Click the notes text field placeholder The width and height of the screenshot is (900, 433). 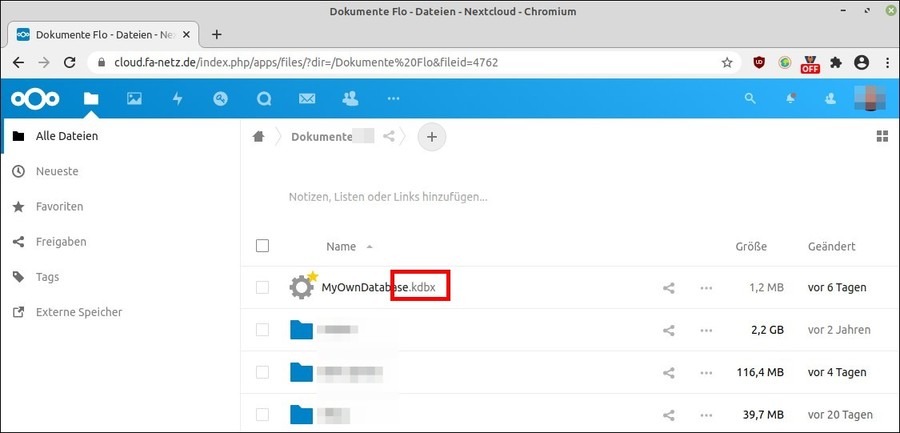pyautogui.click(x=388, y=197)
